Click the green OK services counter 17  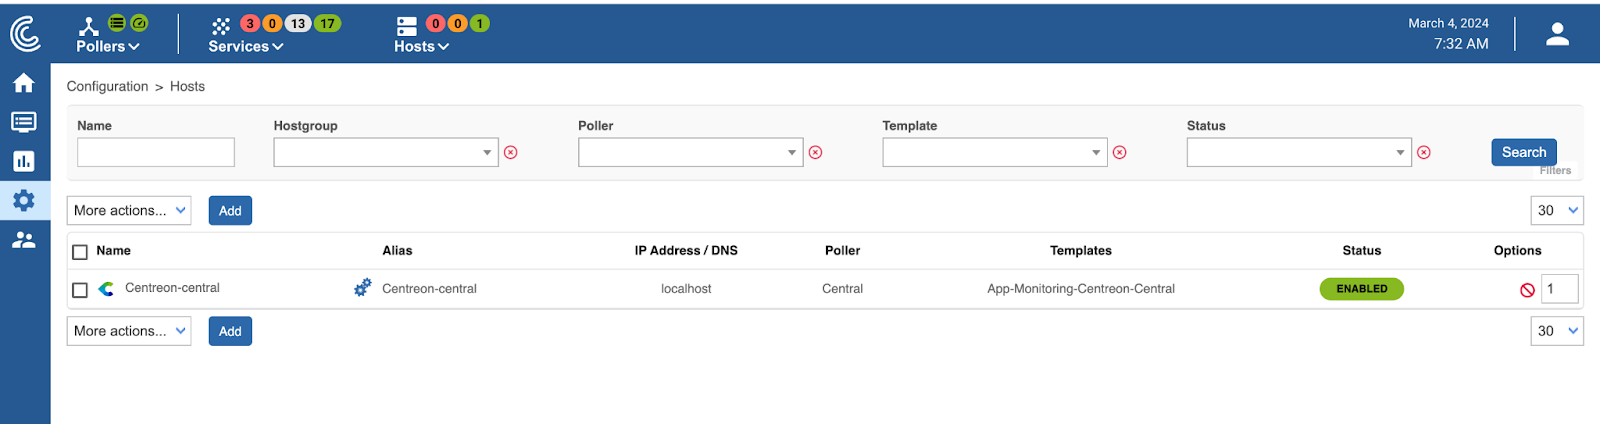327,23
